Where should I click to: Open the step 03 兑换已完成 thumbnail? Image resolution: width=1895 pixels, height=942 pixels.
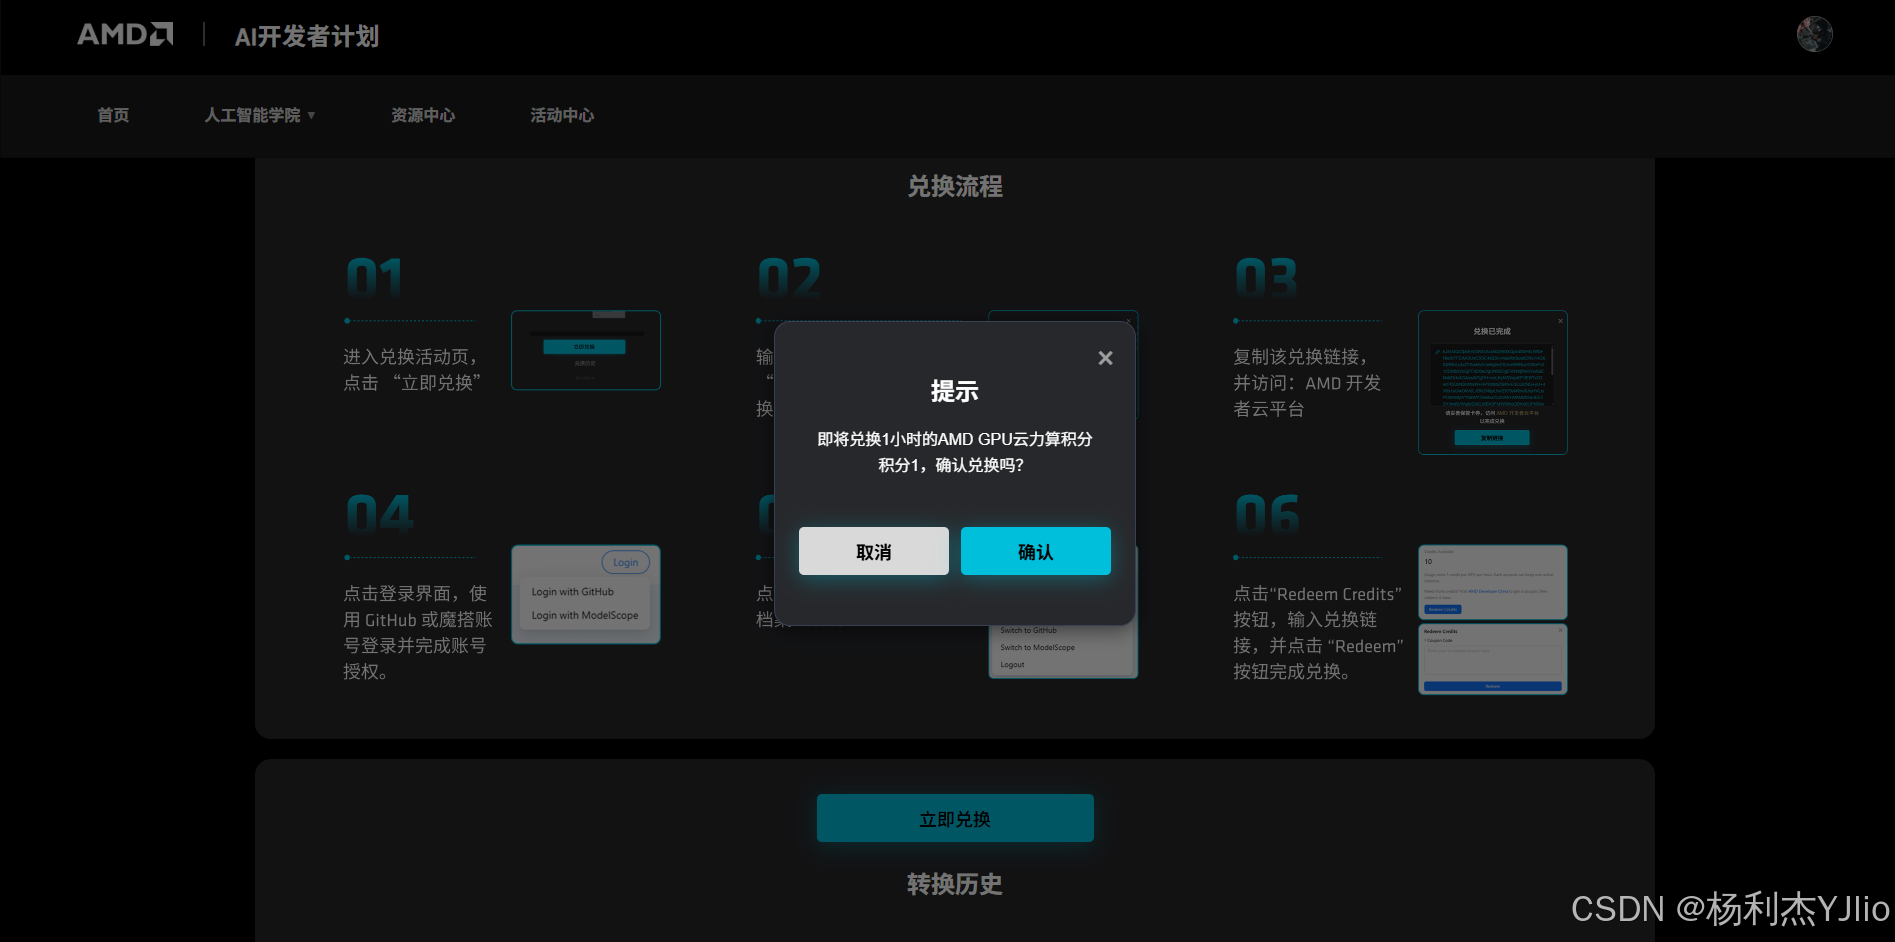pos(1493,382)
